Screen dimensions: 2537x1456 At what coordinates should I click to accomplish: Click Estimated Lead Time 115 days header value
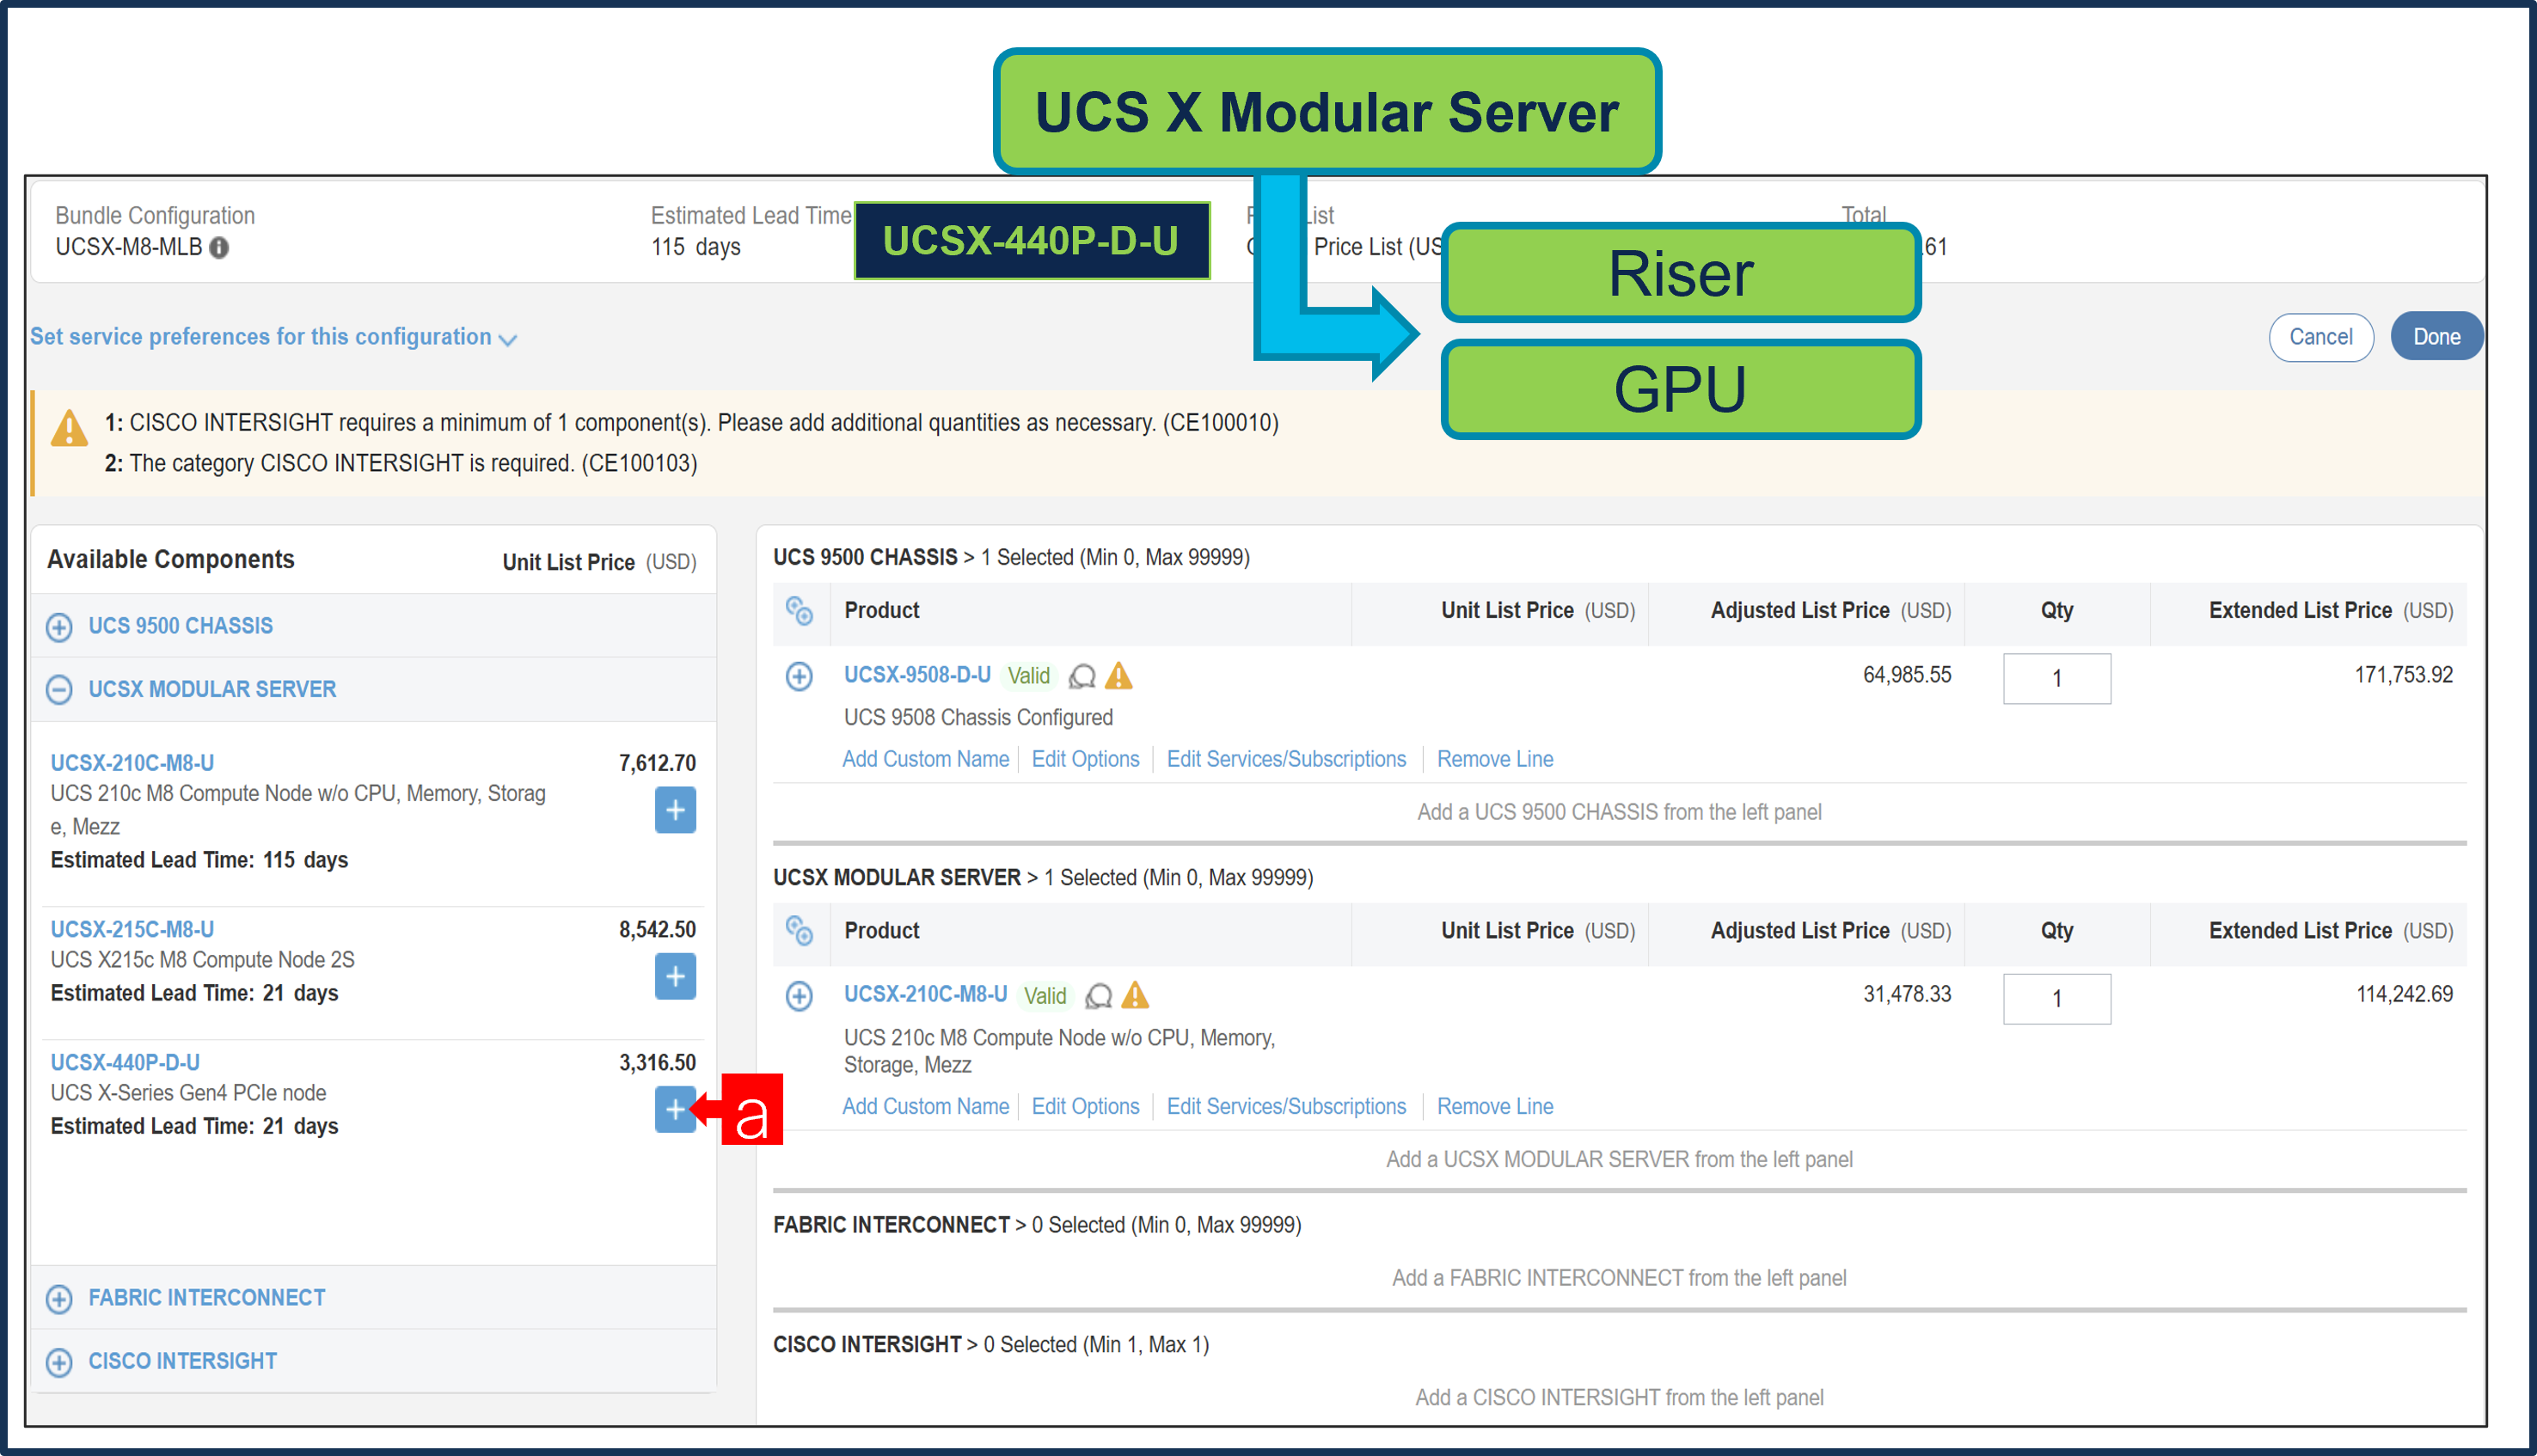[x=696, y=247]
